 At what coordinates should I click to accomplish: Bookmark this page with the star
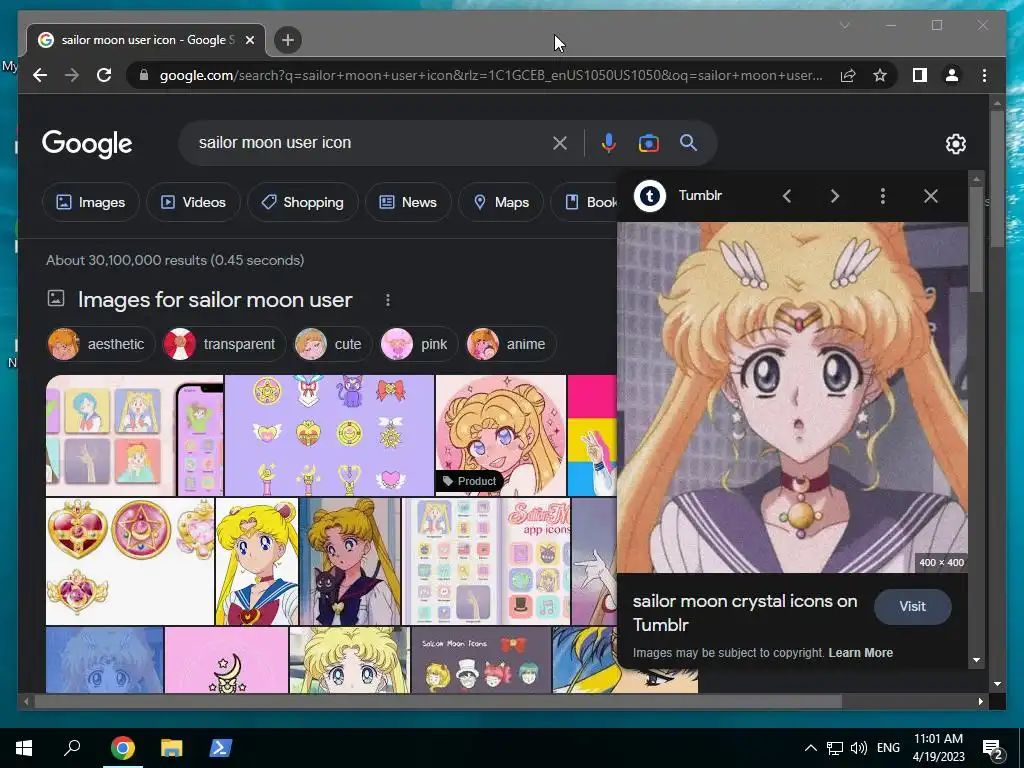click(x=880, y=75)
